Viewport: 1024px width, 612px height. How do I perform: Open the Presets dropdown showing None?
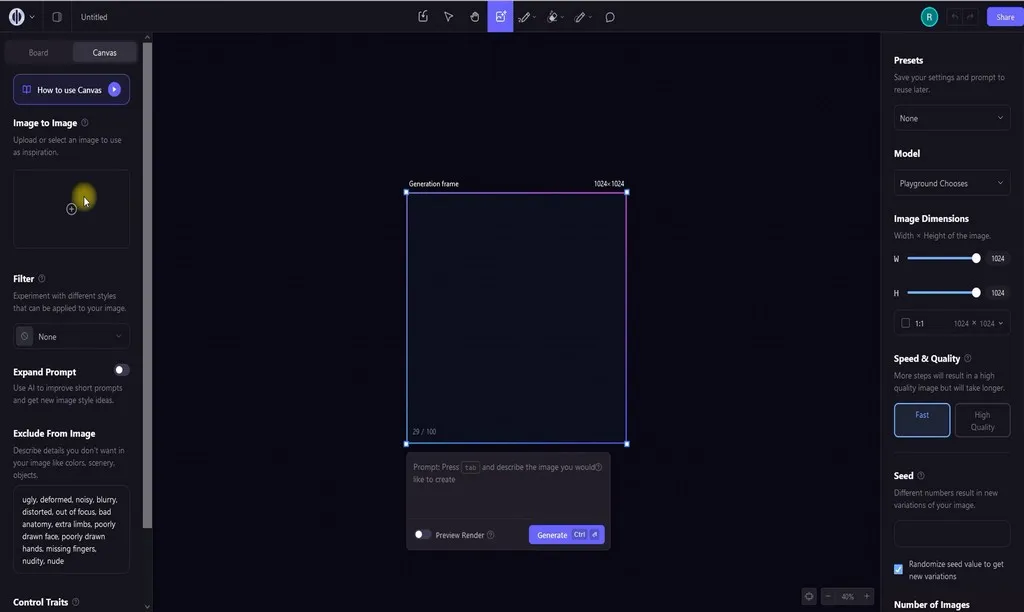(951, 117)
